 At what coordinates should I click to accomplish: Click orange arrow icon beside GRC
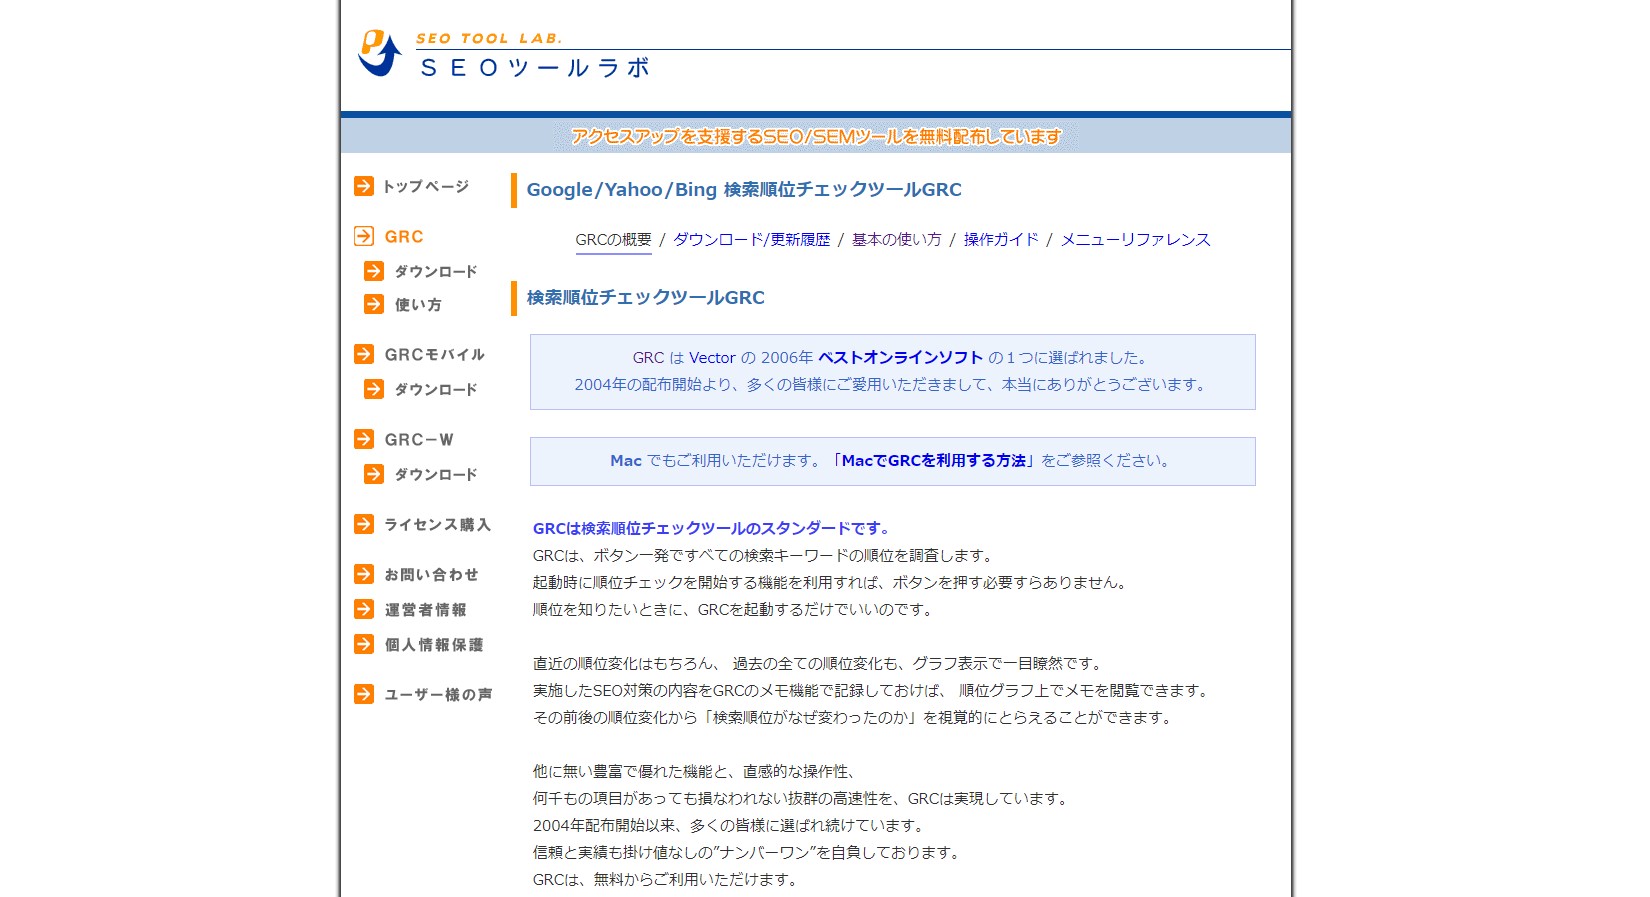pos(364,236)
